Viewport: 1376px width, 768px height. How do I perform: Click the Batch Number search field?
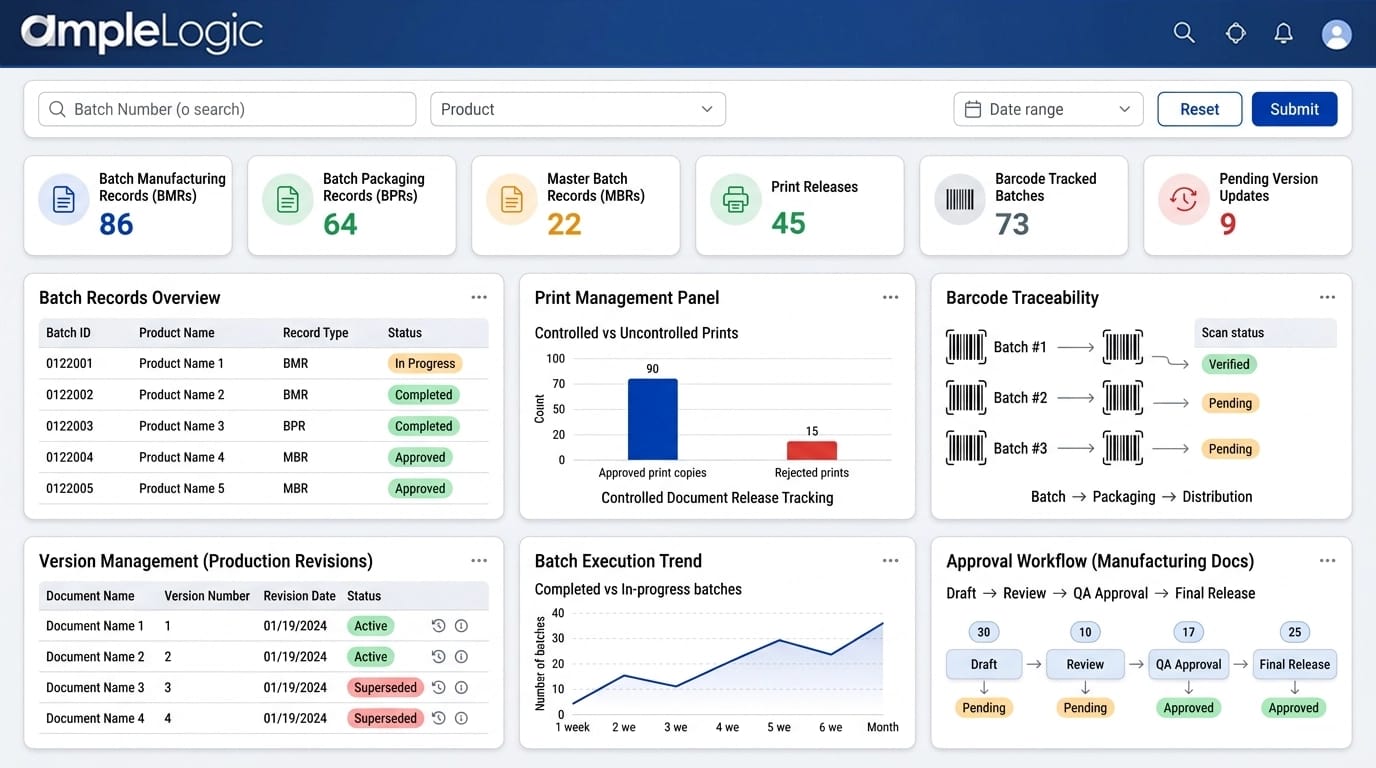click(x=227, y=109)
